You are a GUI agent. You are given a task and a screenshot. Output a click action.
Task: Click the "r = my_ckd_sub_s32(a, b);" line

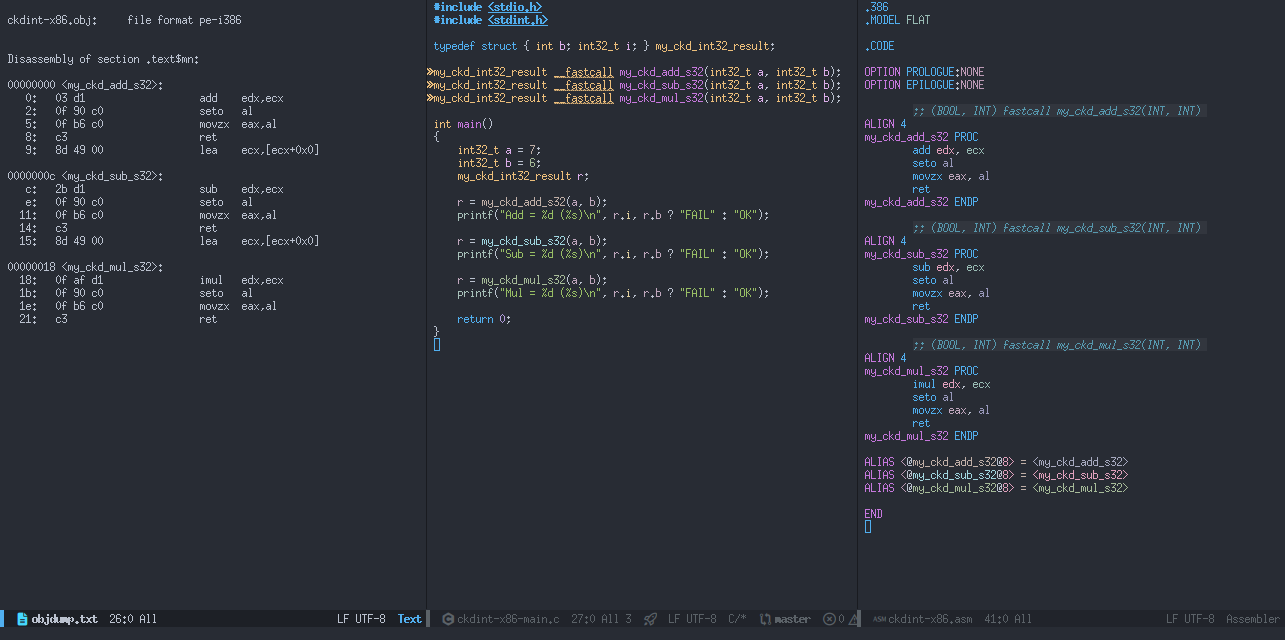pos(532,241)
